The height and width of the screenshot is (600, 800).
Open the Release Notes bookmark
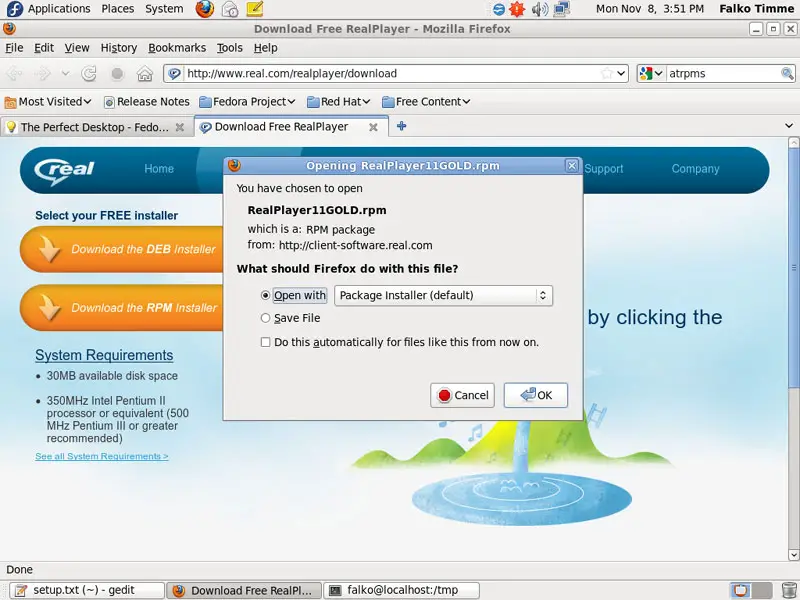(146, 102)
